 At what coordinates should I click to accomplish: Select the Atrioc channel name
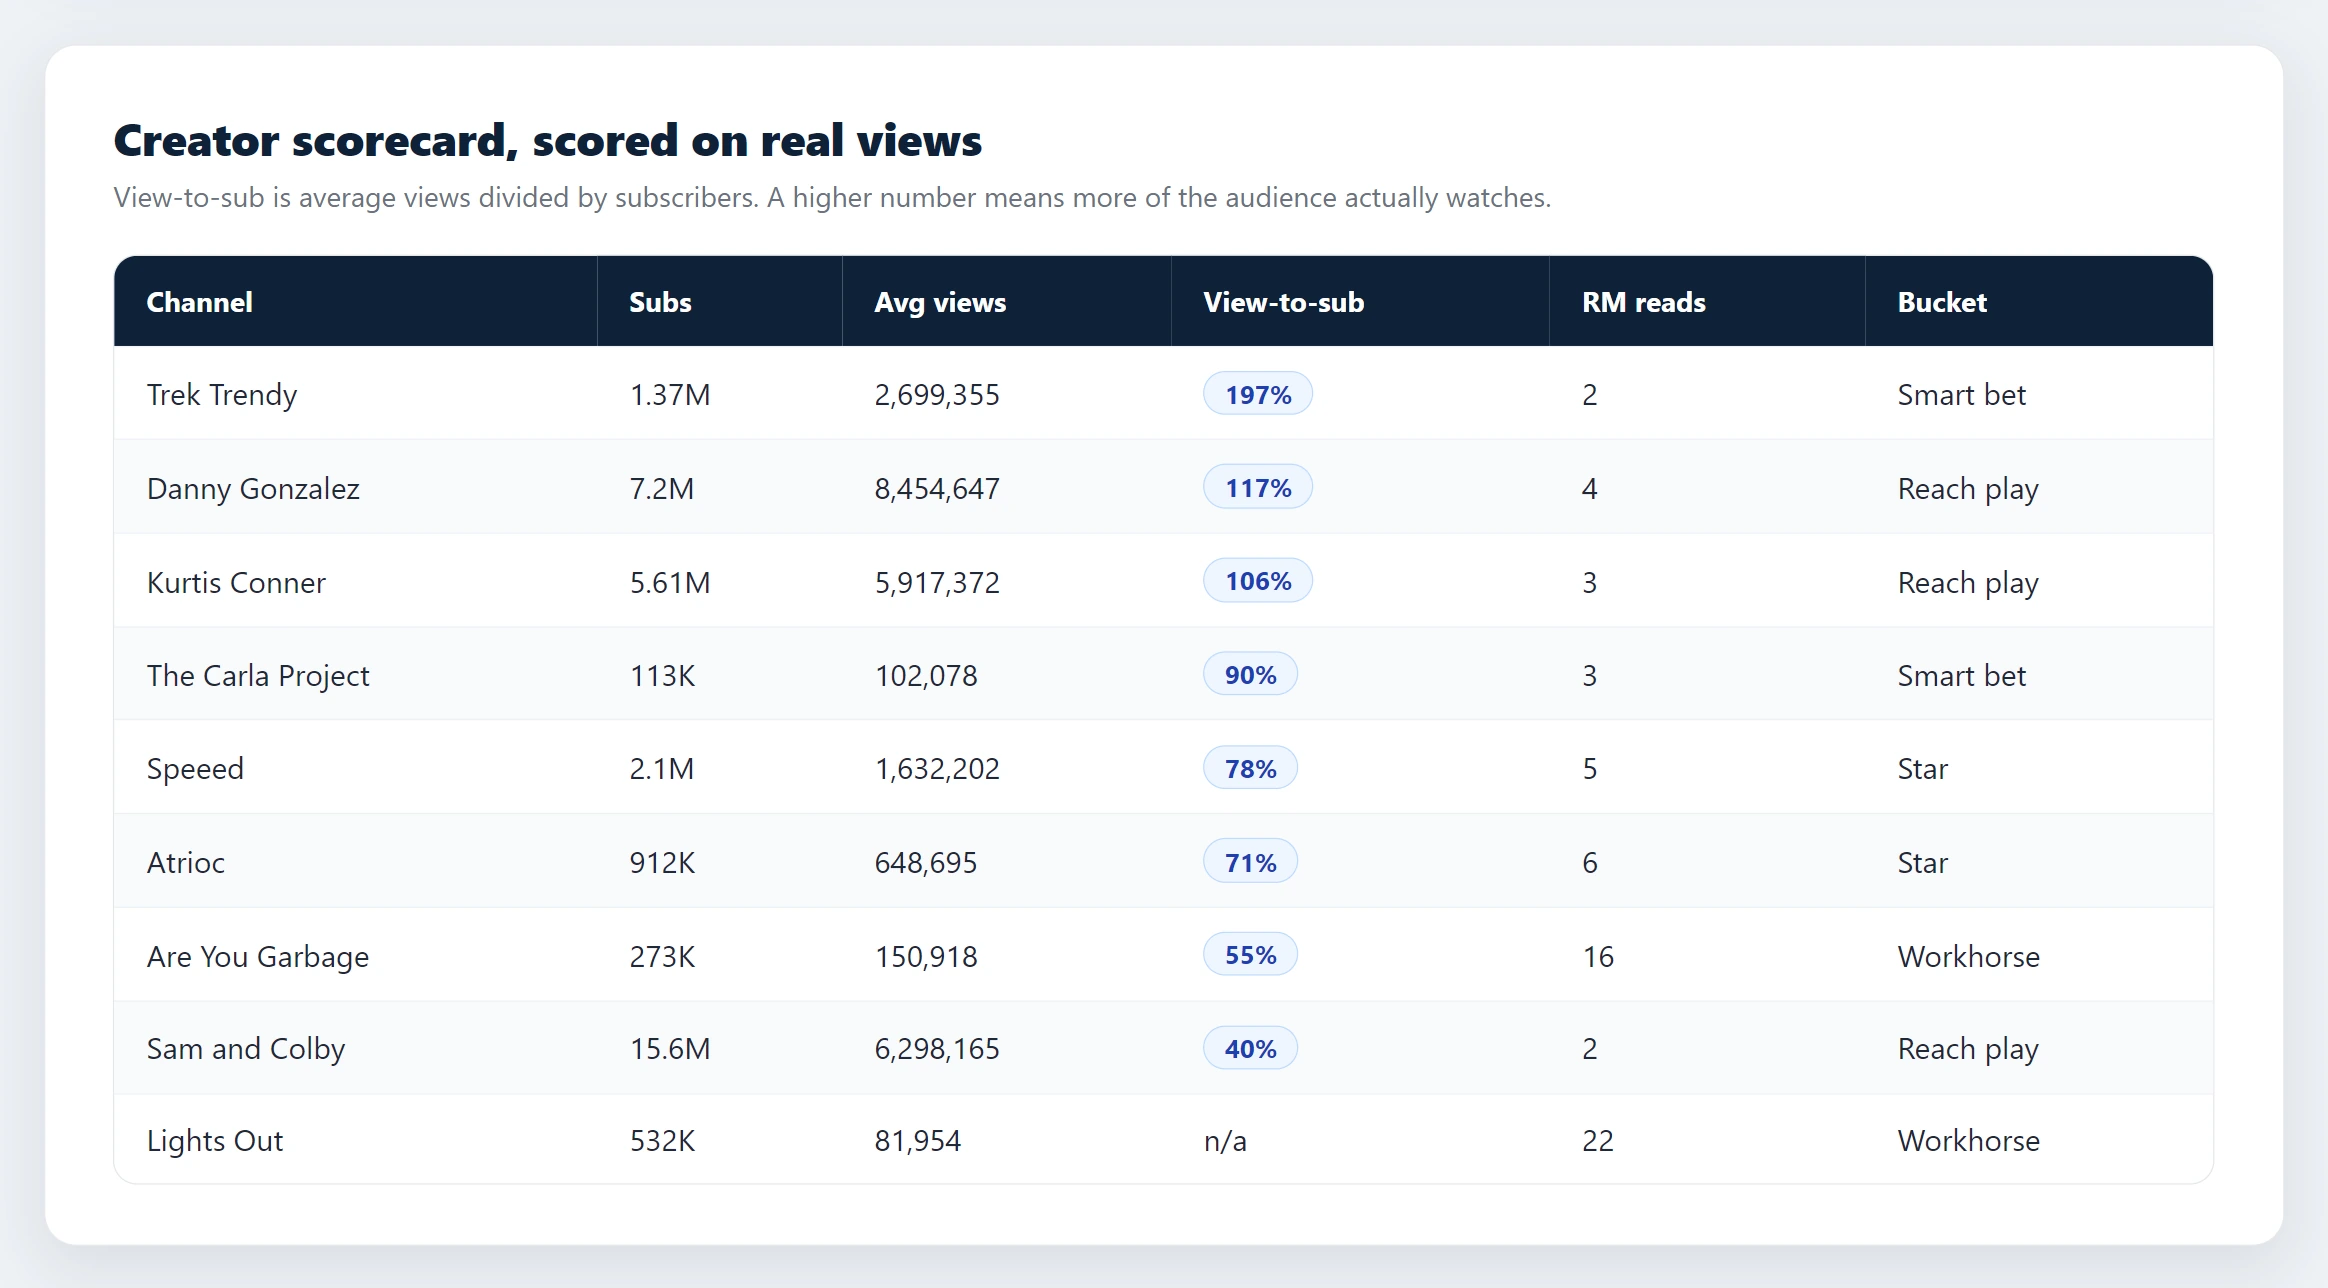click(x=186, y=862)
